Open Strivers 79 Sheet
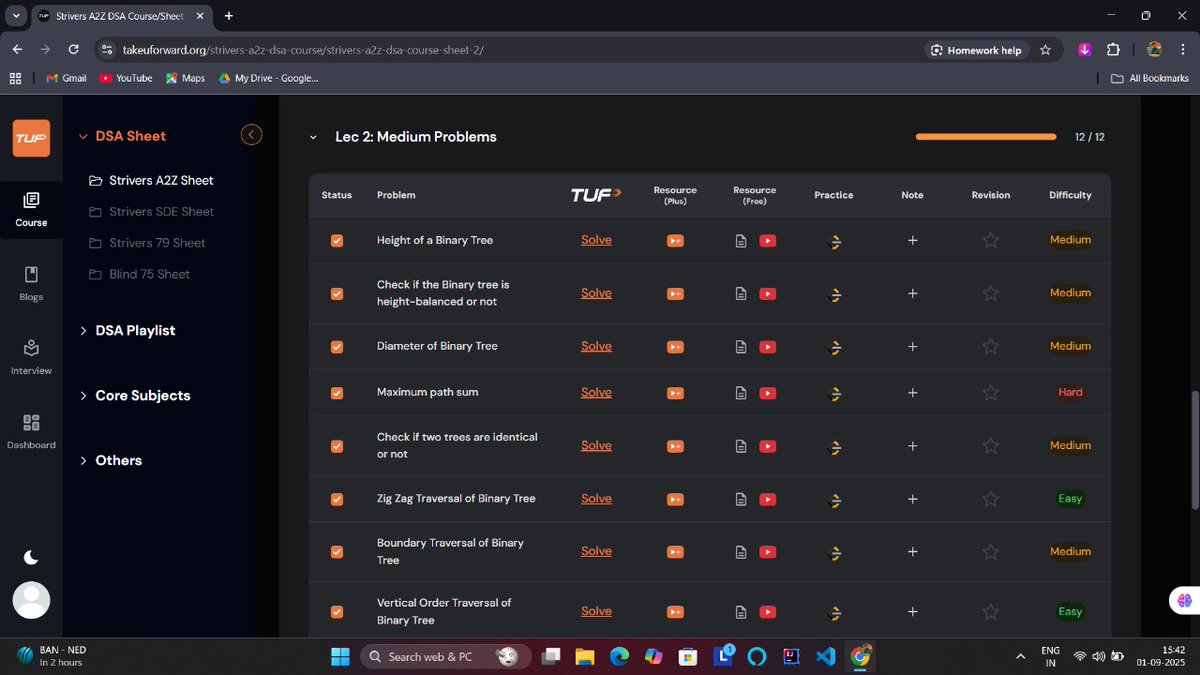 (147, 243)
